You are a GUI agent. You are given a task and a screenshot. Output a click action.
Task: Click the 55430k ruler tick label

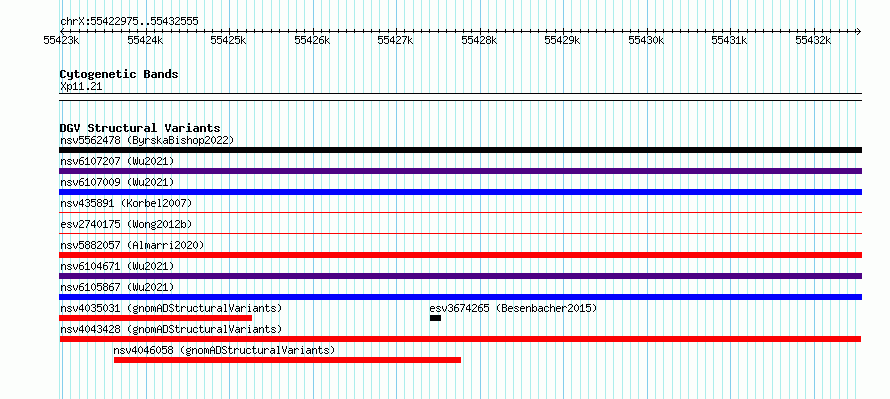coord(646,40)
